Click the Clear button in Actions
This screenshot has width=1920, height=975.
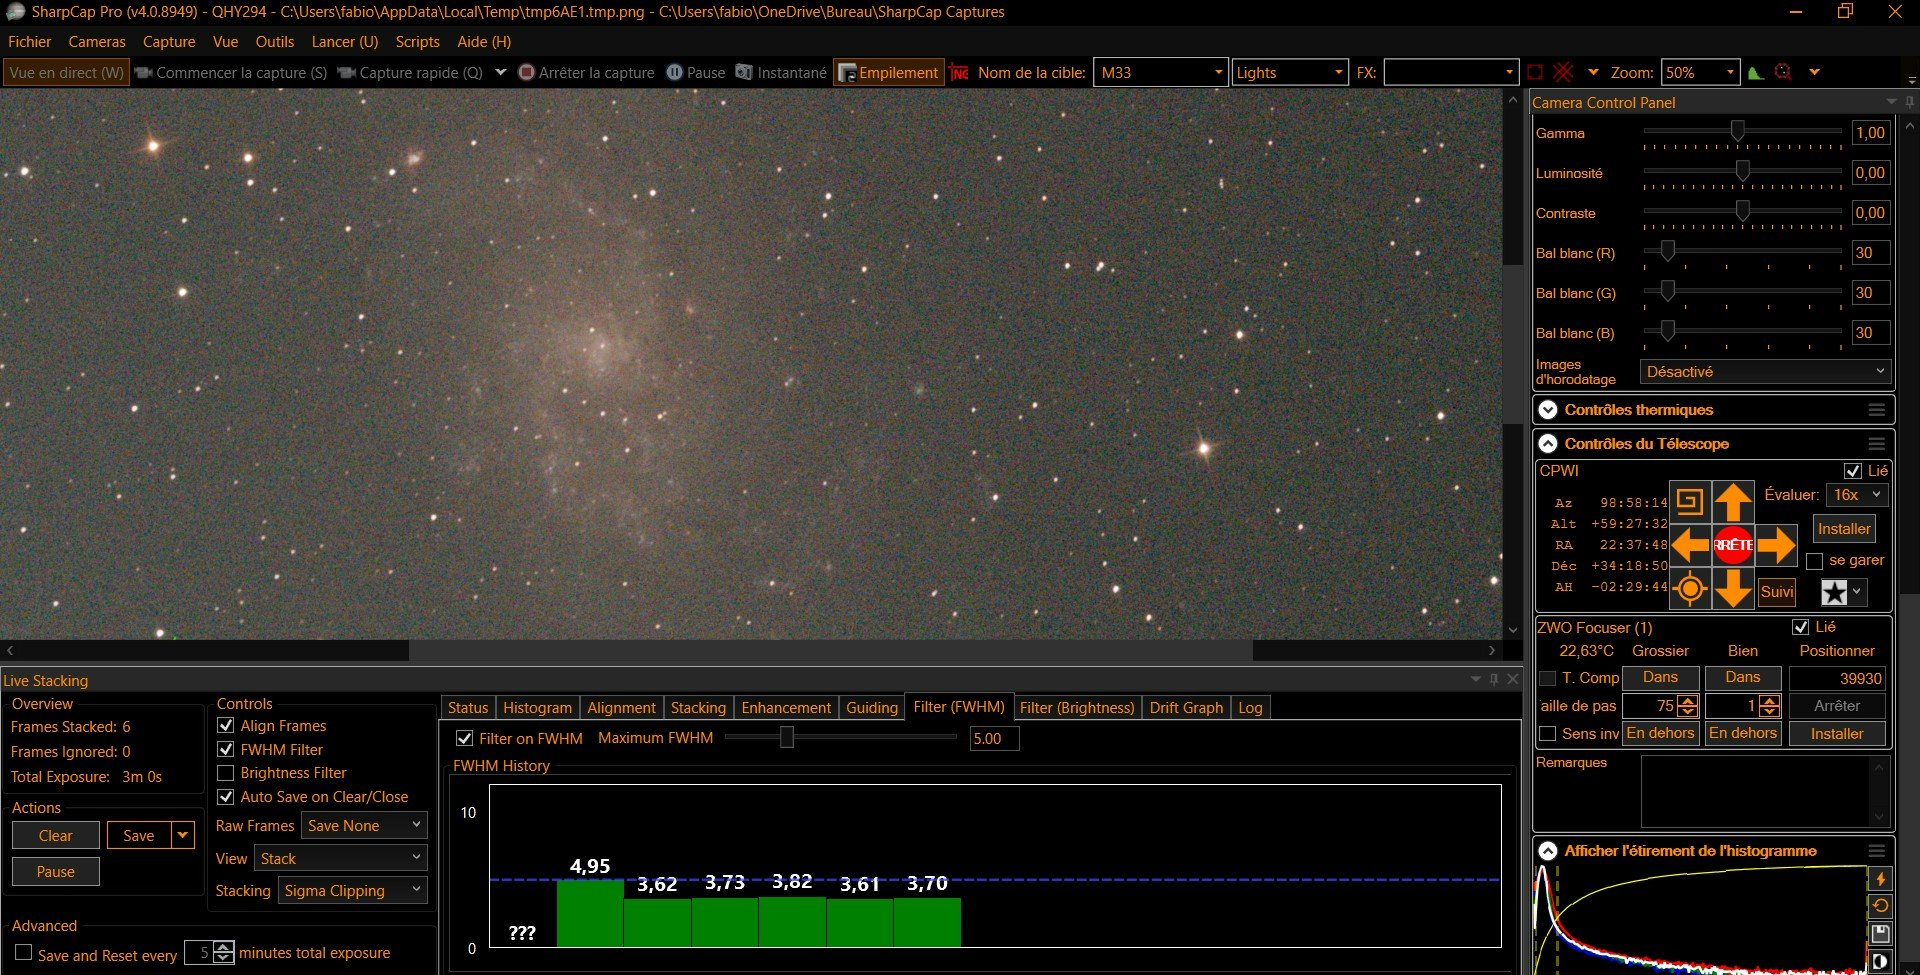[x=56, y=836]
